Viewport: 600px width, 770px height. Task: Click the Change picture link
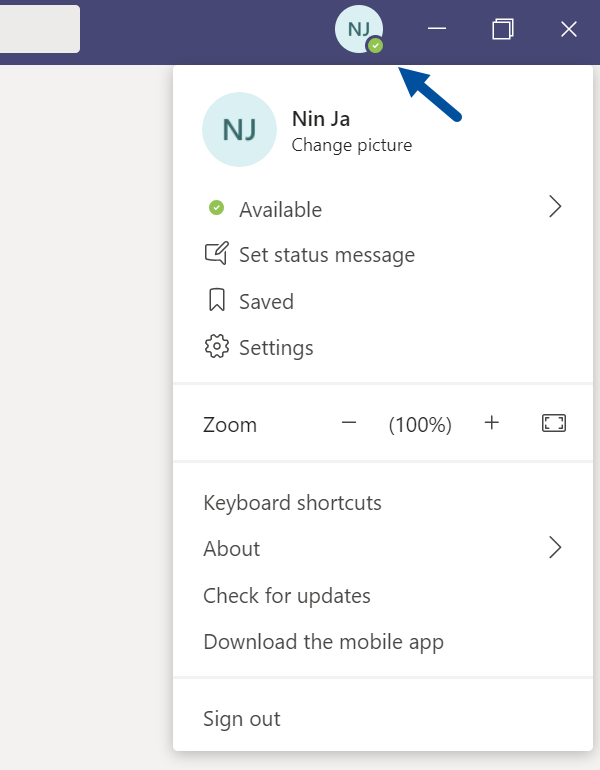tap(352, 145)
